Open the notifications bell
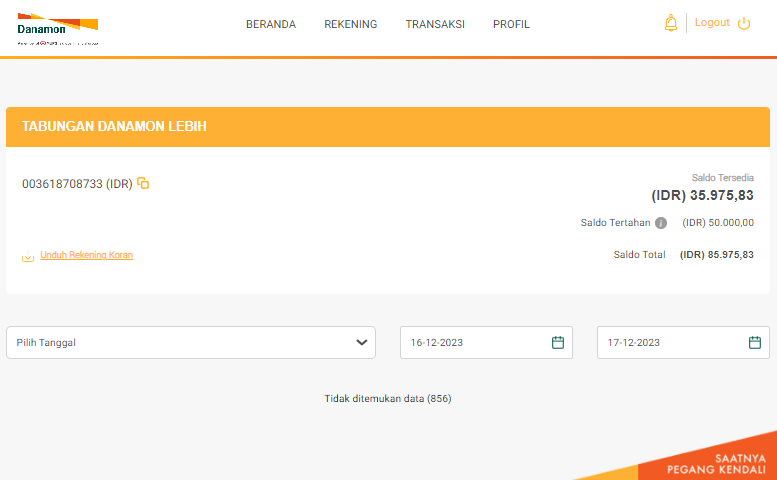The image size is (777, 480). tap(670, 23)
